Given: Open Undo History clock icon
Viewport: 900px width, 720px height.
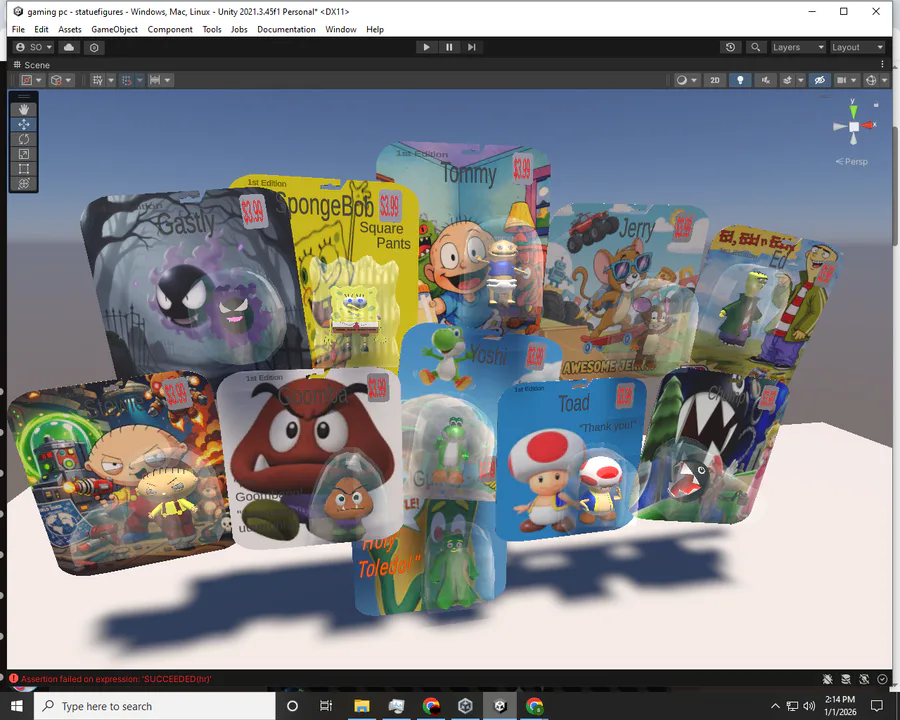Looking at the screenshot, I should click(x=730, y=47).
